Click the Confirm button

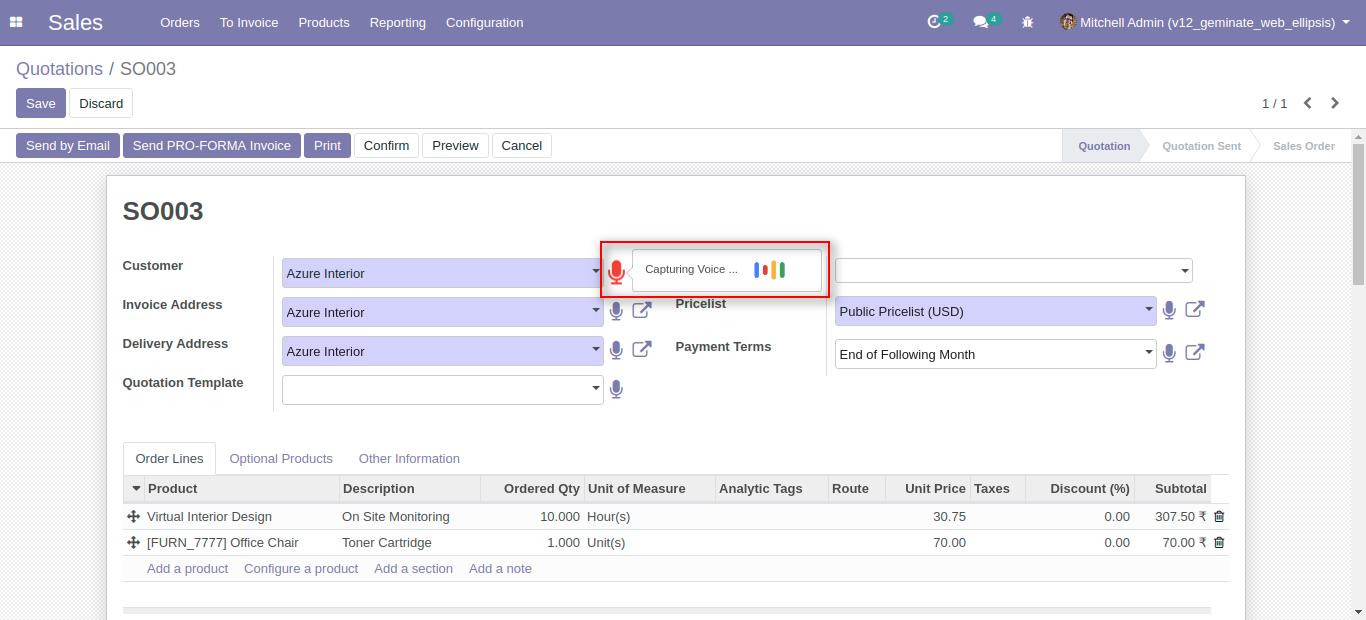point(386,145)
